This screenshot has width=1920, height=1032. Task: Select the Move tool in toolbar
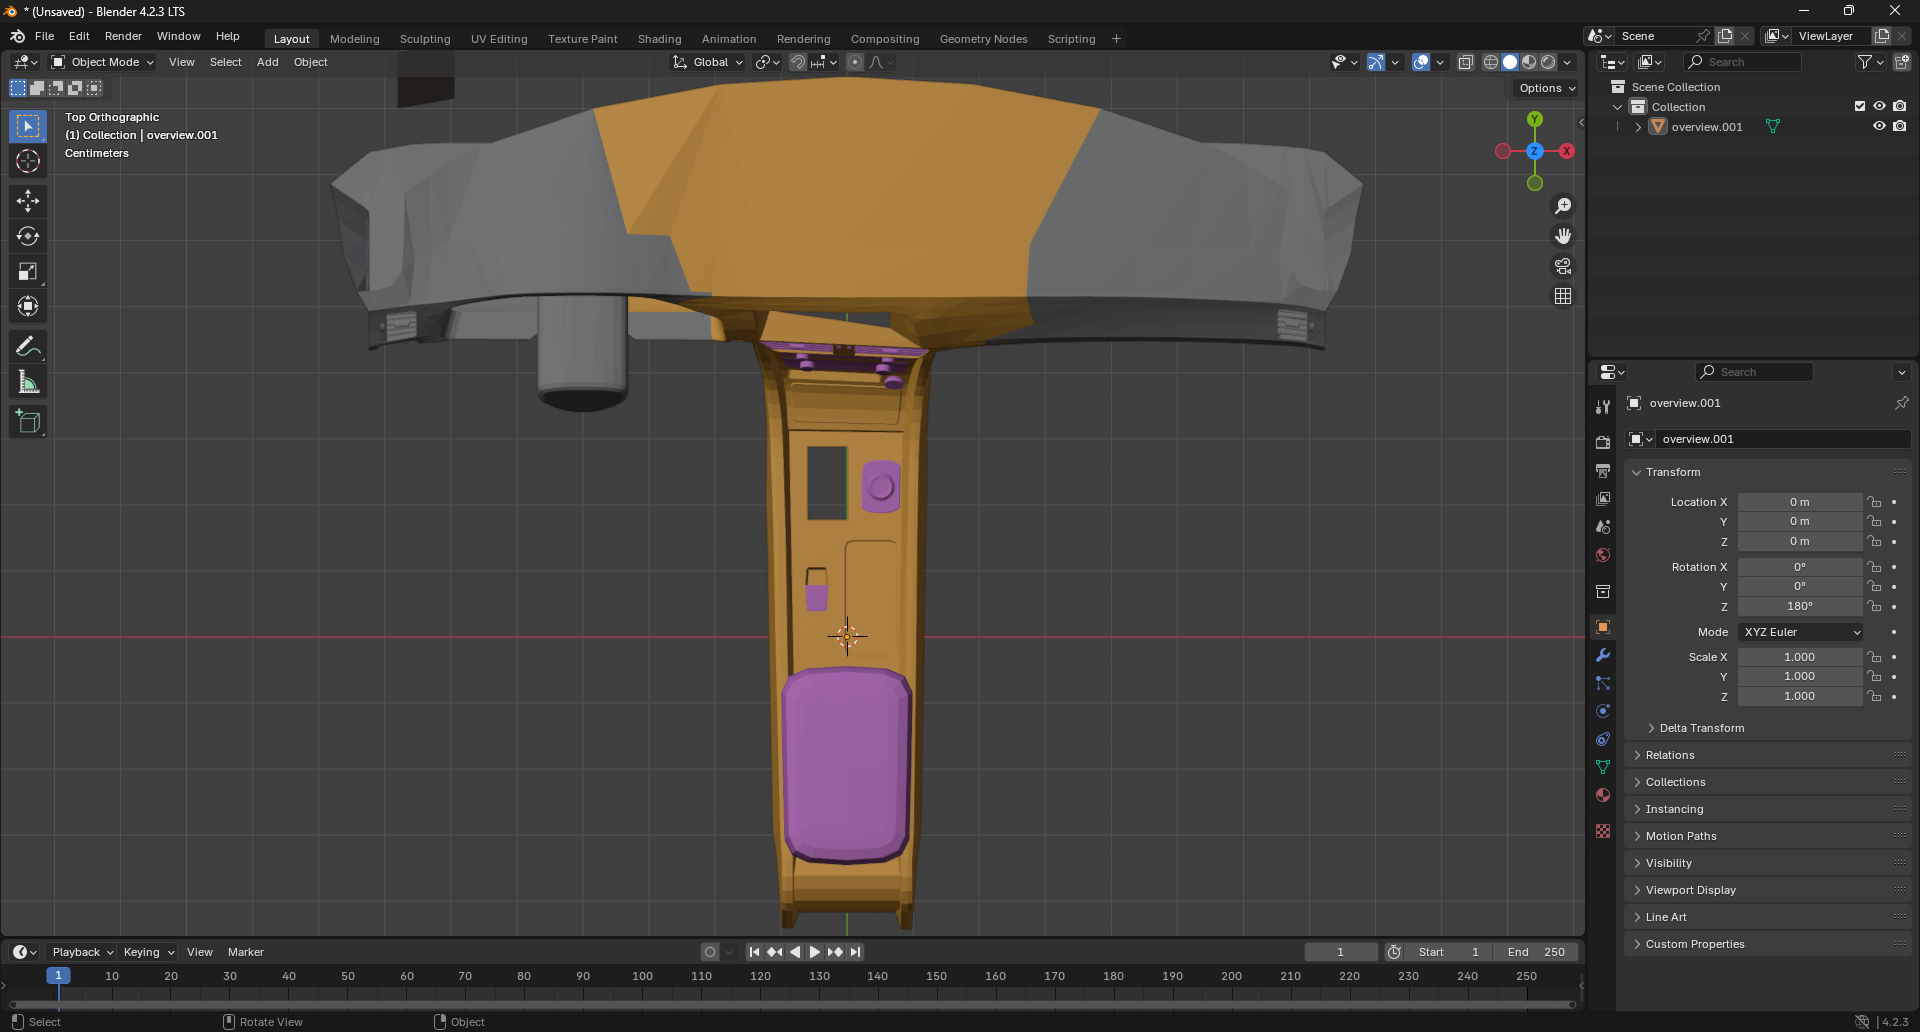pyautogui.click(x=28, y=201)
